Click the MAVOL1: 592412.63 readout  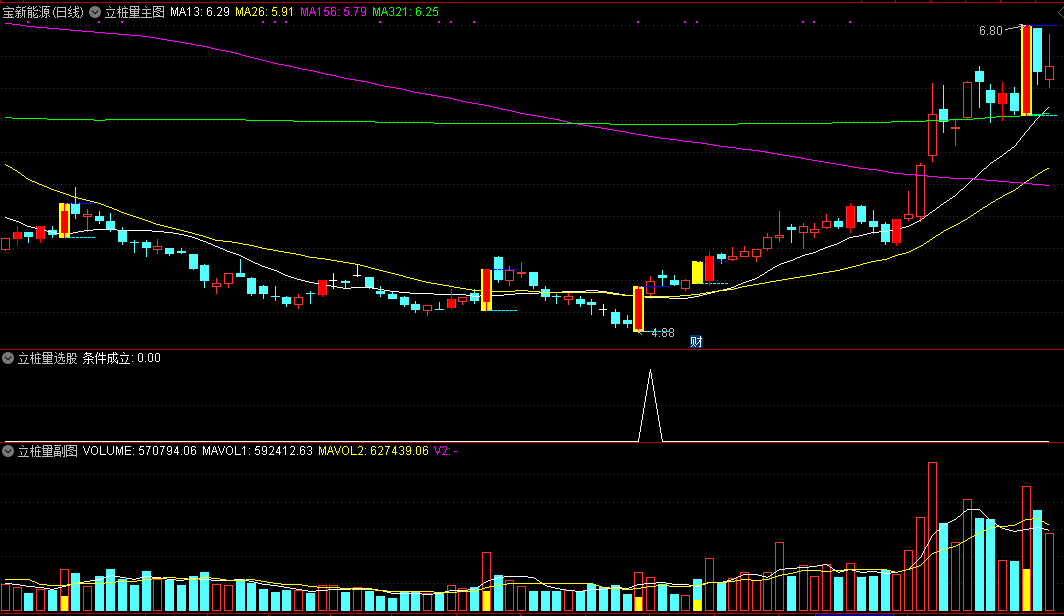click(257, 451)
